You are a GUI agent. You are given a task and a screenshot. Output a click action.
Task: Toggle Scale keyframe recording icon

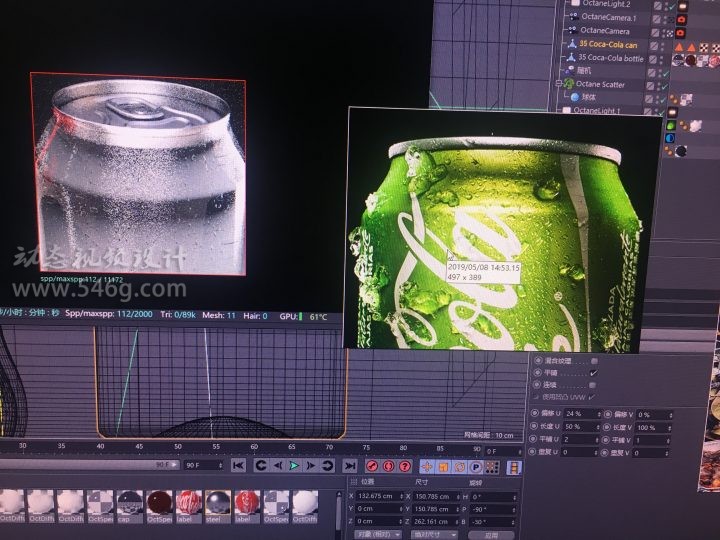click(x=444, y=467)
